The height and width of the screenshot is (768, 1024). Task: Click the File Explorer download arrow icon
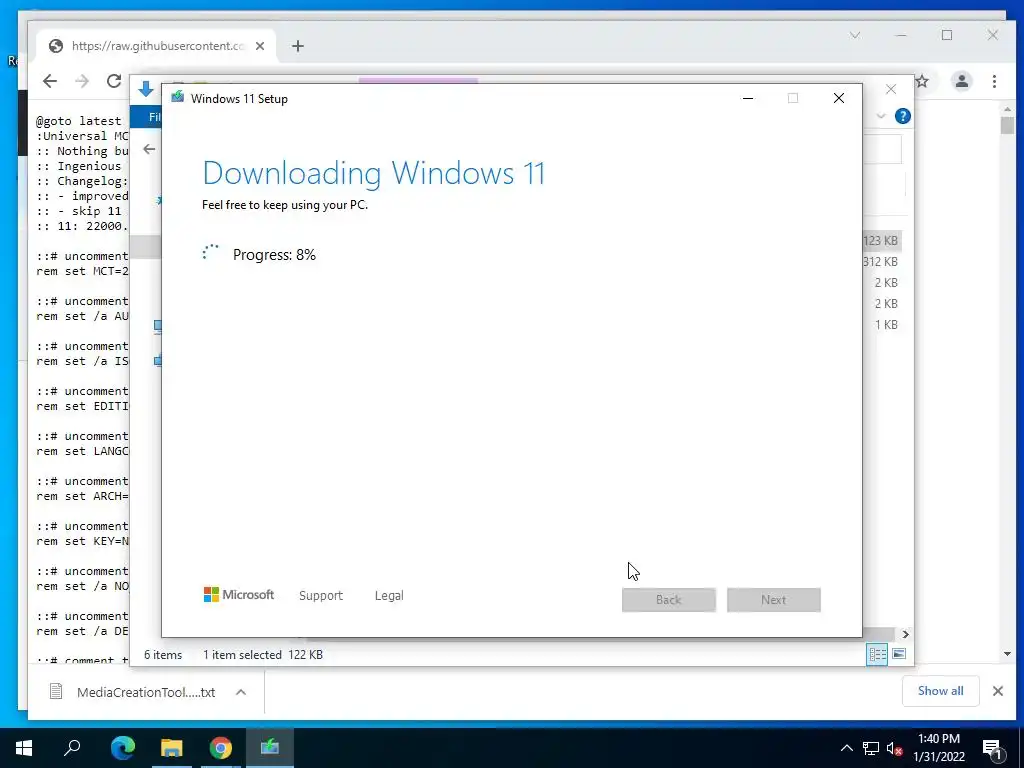point(146,89)
